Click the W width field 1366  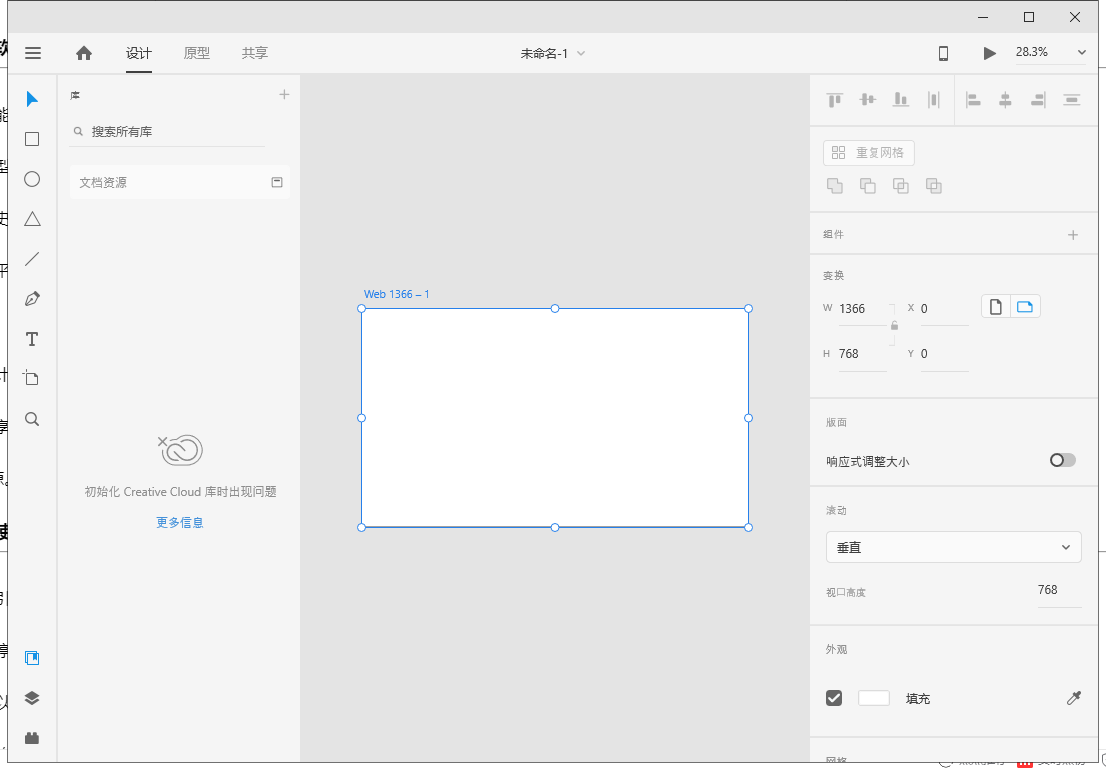(863, 309)
